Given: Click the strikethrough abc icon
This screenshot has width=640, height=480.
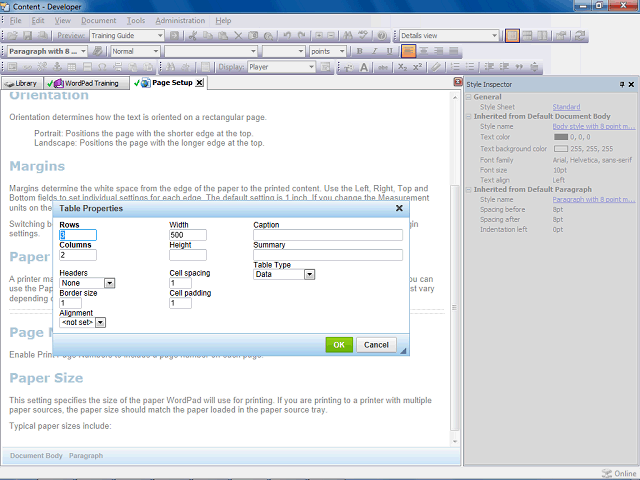Looking at the screenshot, I should tap(382, 67).
